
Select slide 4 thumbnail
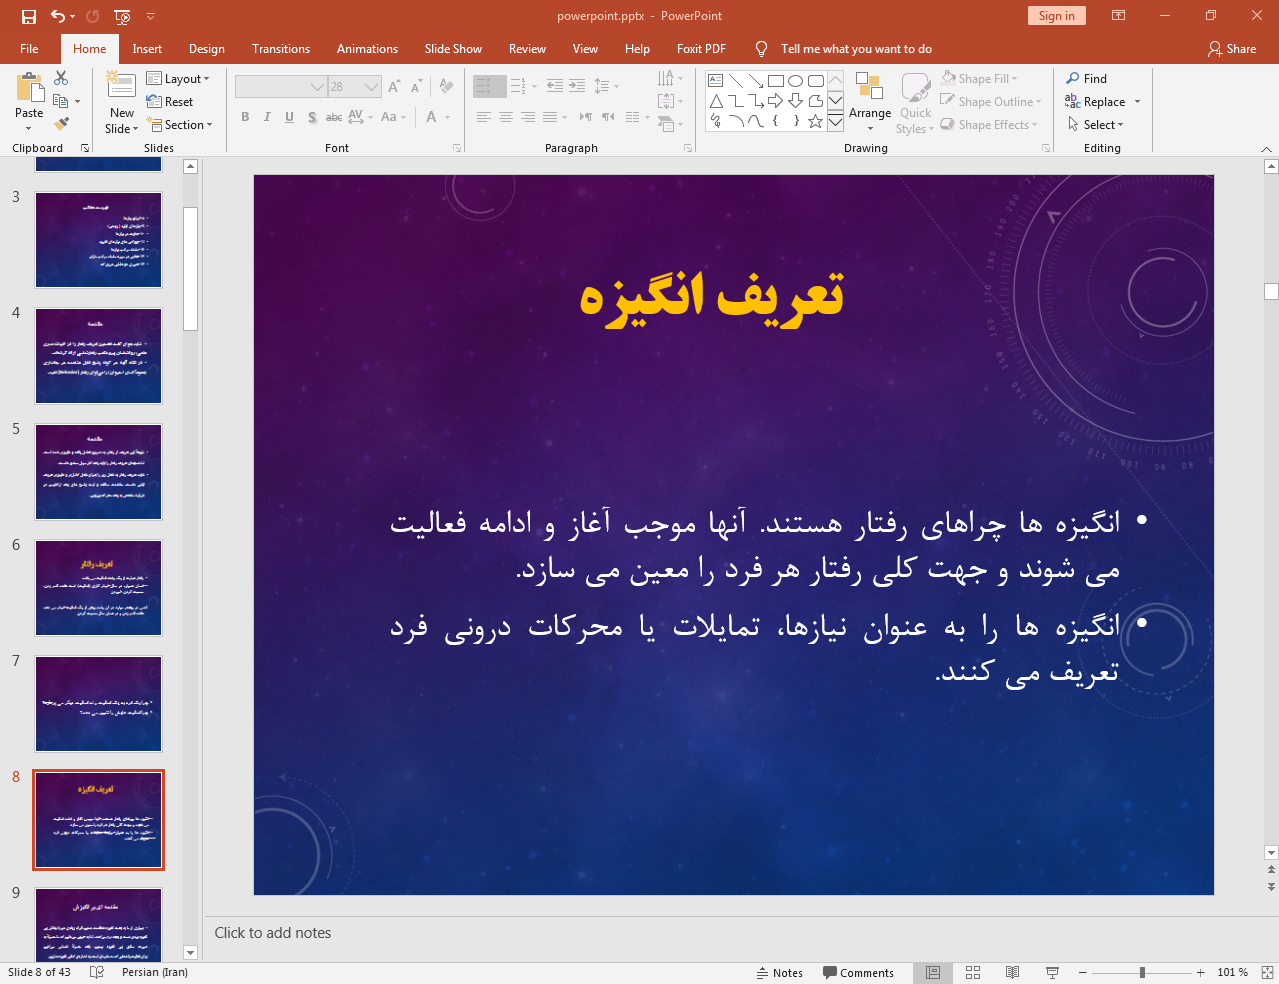tap(98, 356)
